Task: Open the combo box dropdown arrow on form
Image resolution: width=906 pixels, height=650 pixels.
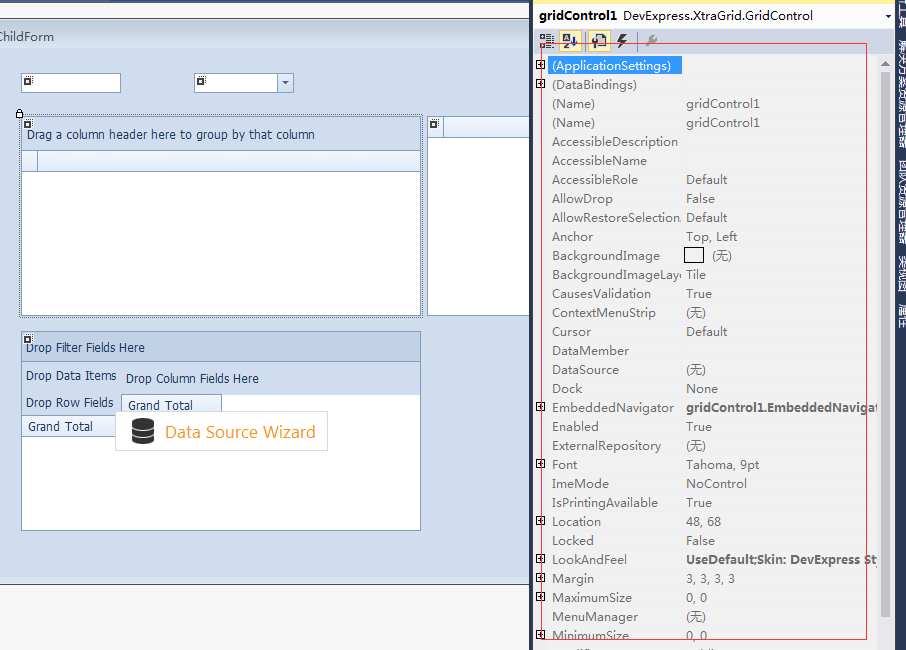Action: [285, 83]
